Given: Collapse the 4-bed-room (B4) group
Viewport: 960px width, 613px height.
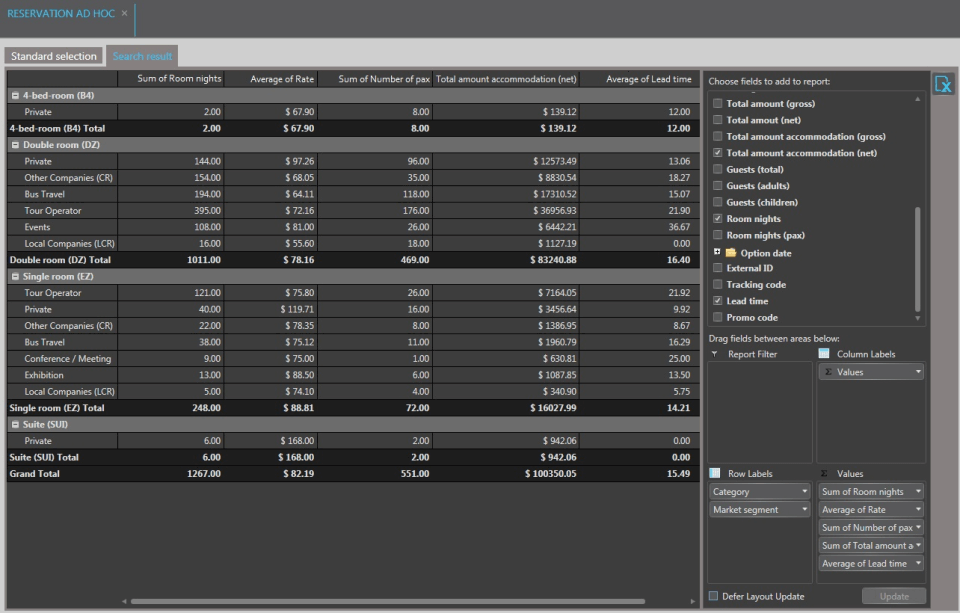Looking at the screenshot, I should click(x=14, y=96).
